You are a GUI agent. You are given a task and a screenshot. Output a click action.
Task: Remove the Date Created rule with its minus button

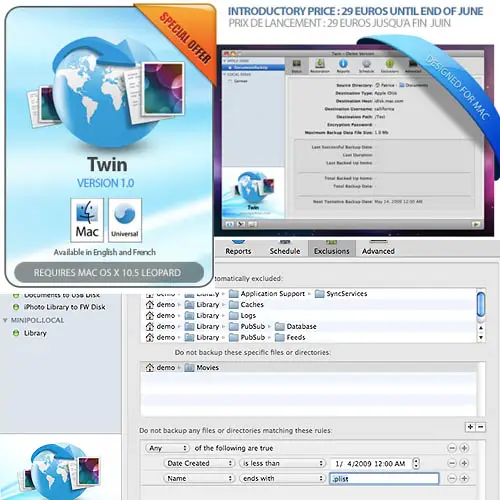coord(452,463)
